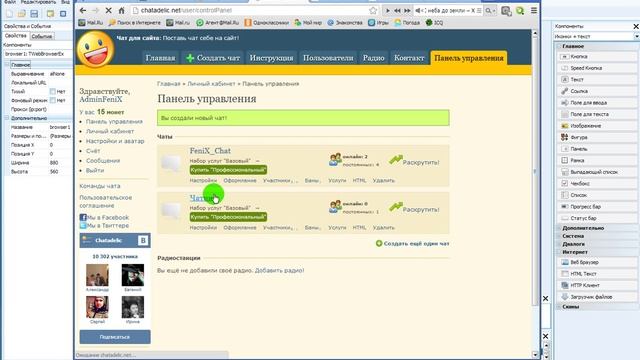The height and width of the screenshot is (360, 640).
Task: Click the Подписаться button
Action: pyautogui.click(x=115, y=337)
